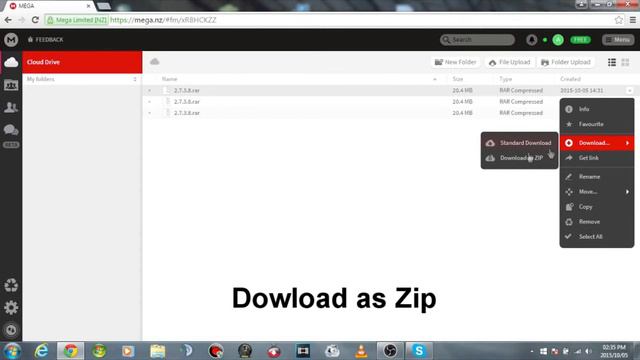Sort files by Size column
Viewport: 640px width, 360px height.
[458, 79]
